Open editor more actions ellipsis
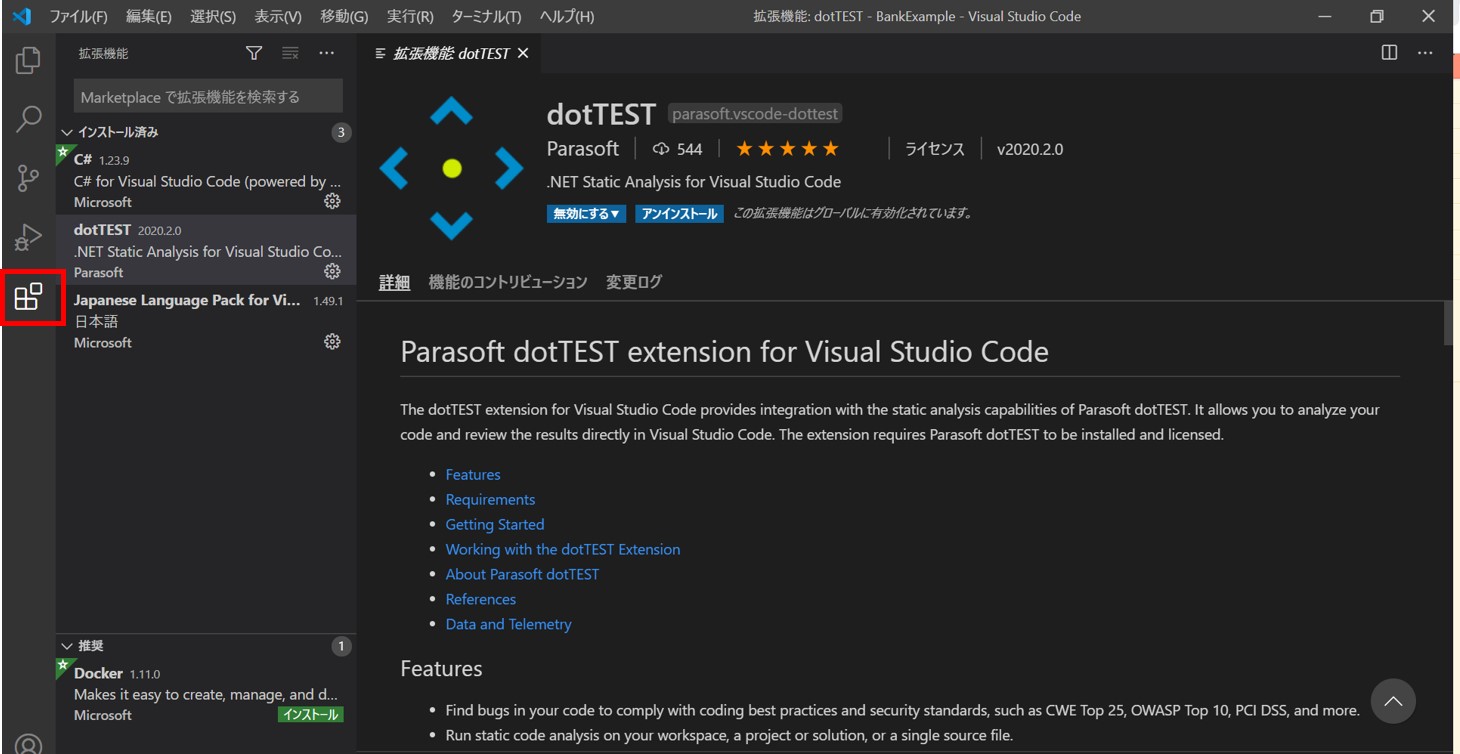 [x=1425, y=53]
